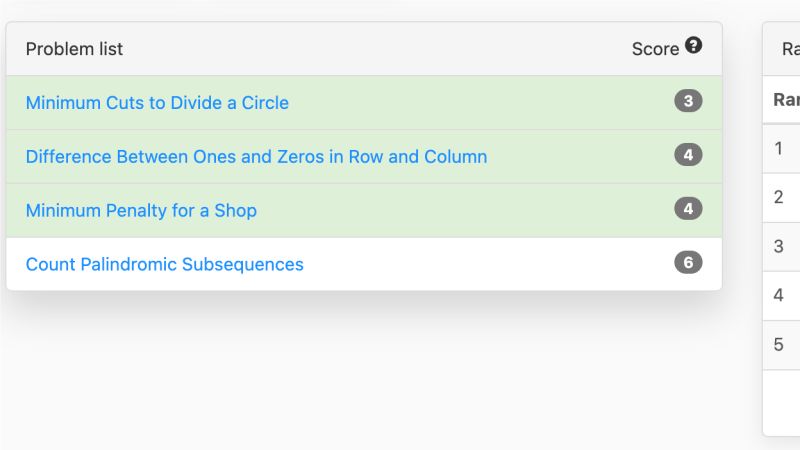Click the bold Rank column header
This screenshot has height=450, width=800.
pyautogui.click(x=787, y=99)
